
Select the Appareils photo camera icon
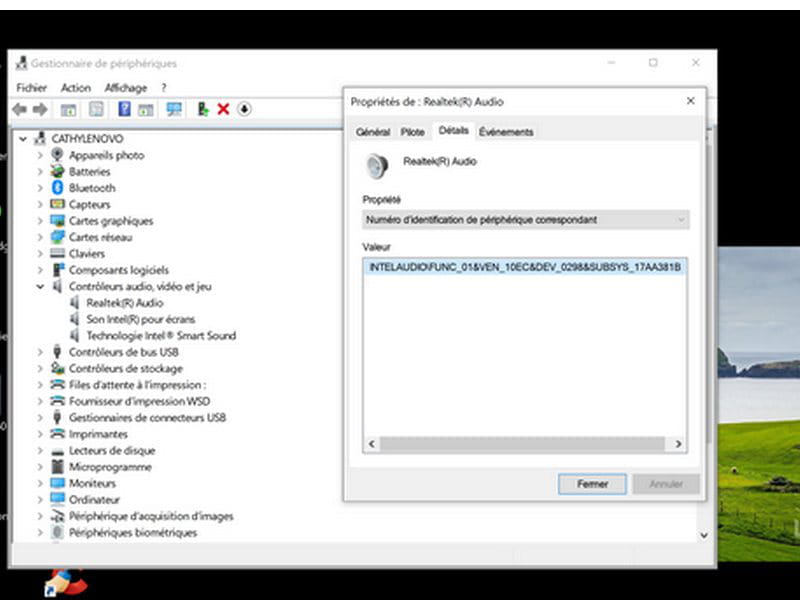coord(57,155)
